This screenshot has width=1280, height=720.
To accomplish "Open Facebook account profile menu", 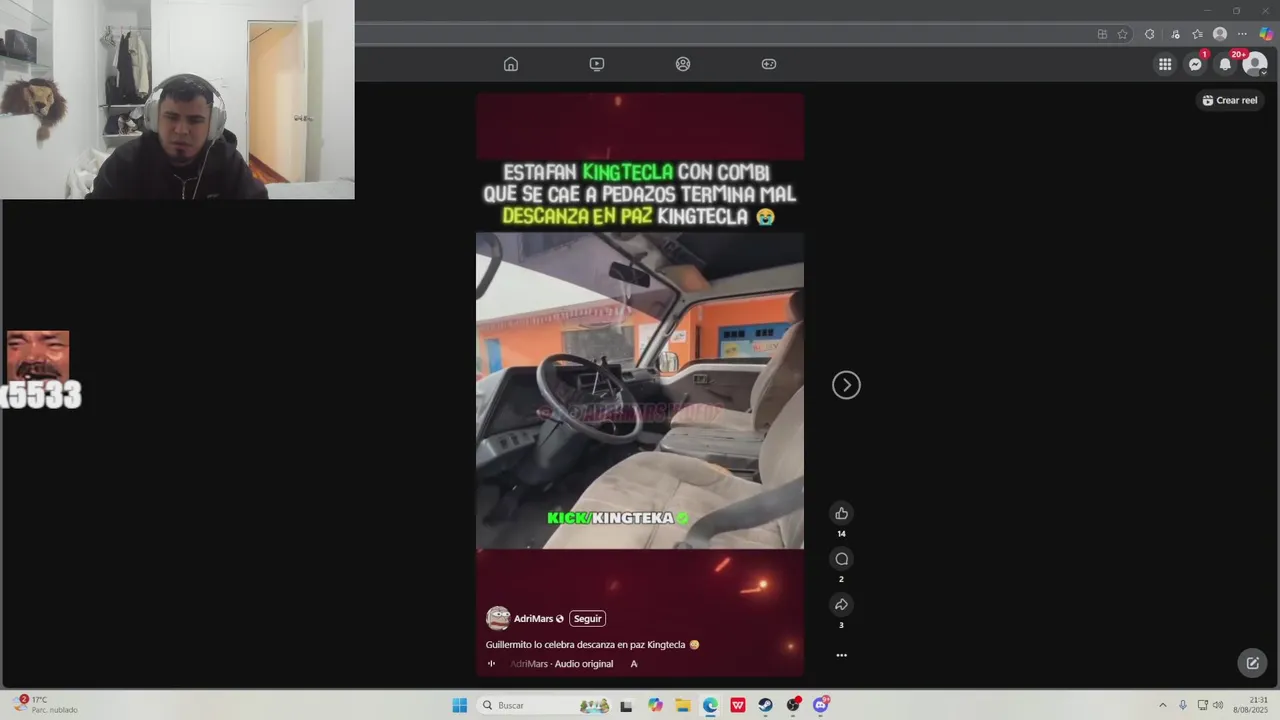I will pos(1255,64).
